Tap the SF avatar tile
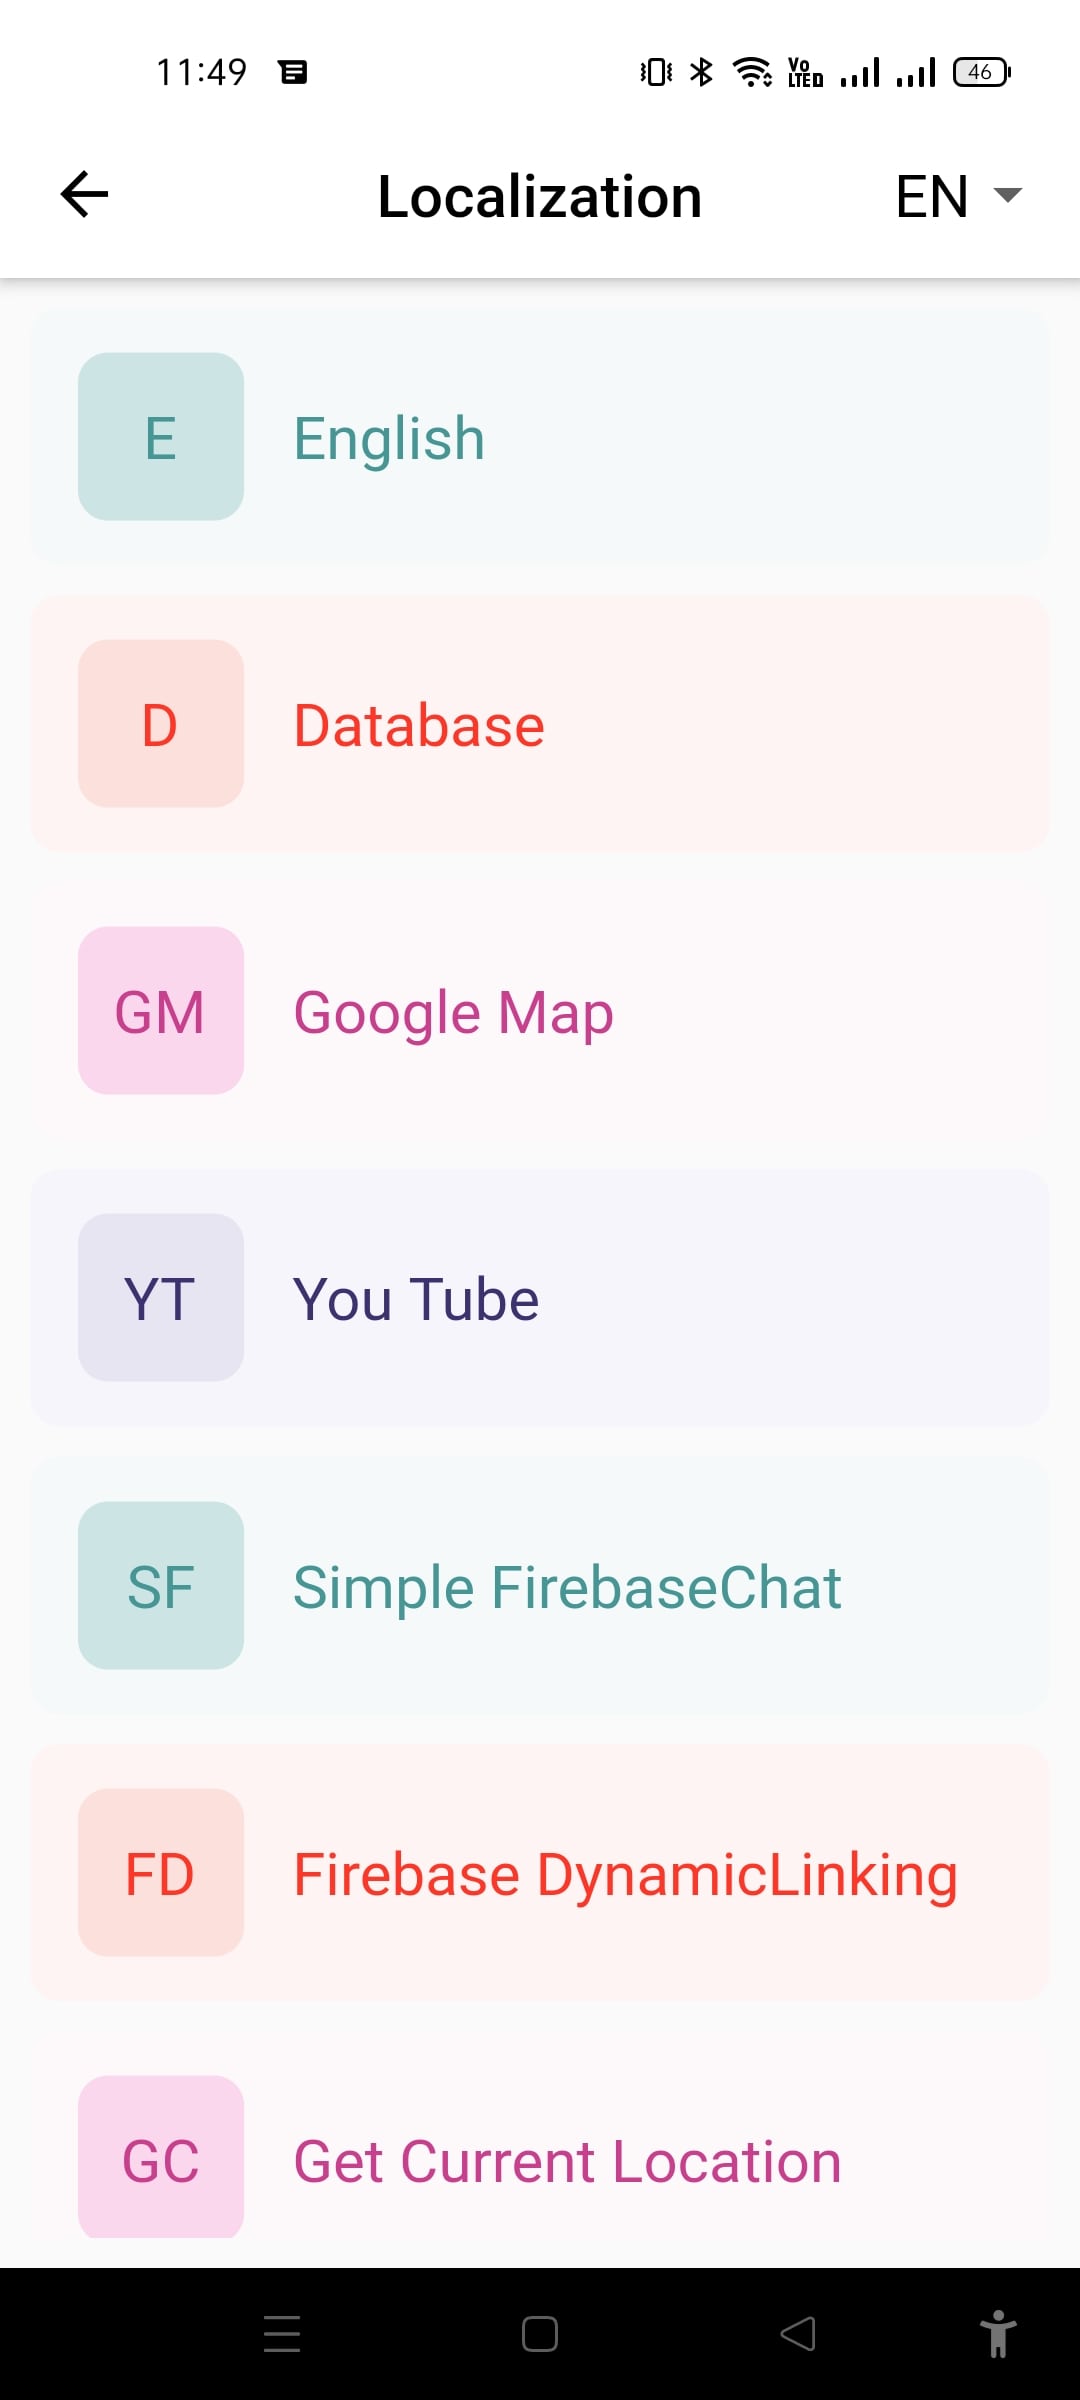Screen dimensions: 1080x2400 pyautogui.click(x=161, y=1586)
